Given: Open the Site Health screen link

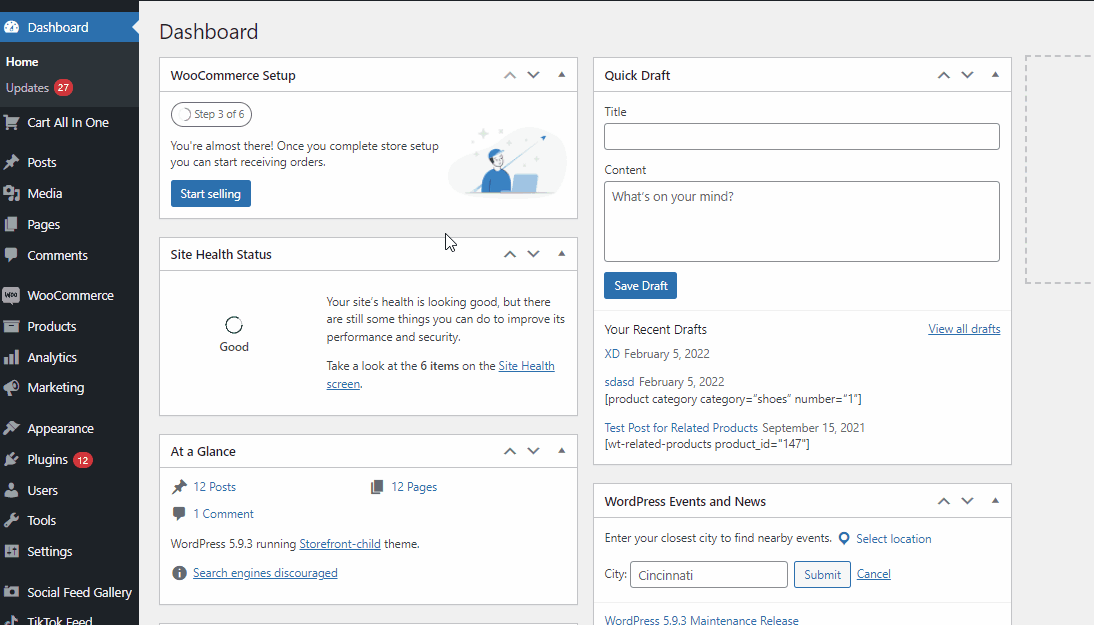Looking at the screenshot, I should click(x=526, y=366).
